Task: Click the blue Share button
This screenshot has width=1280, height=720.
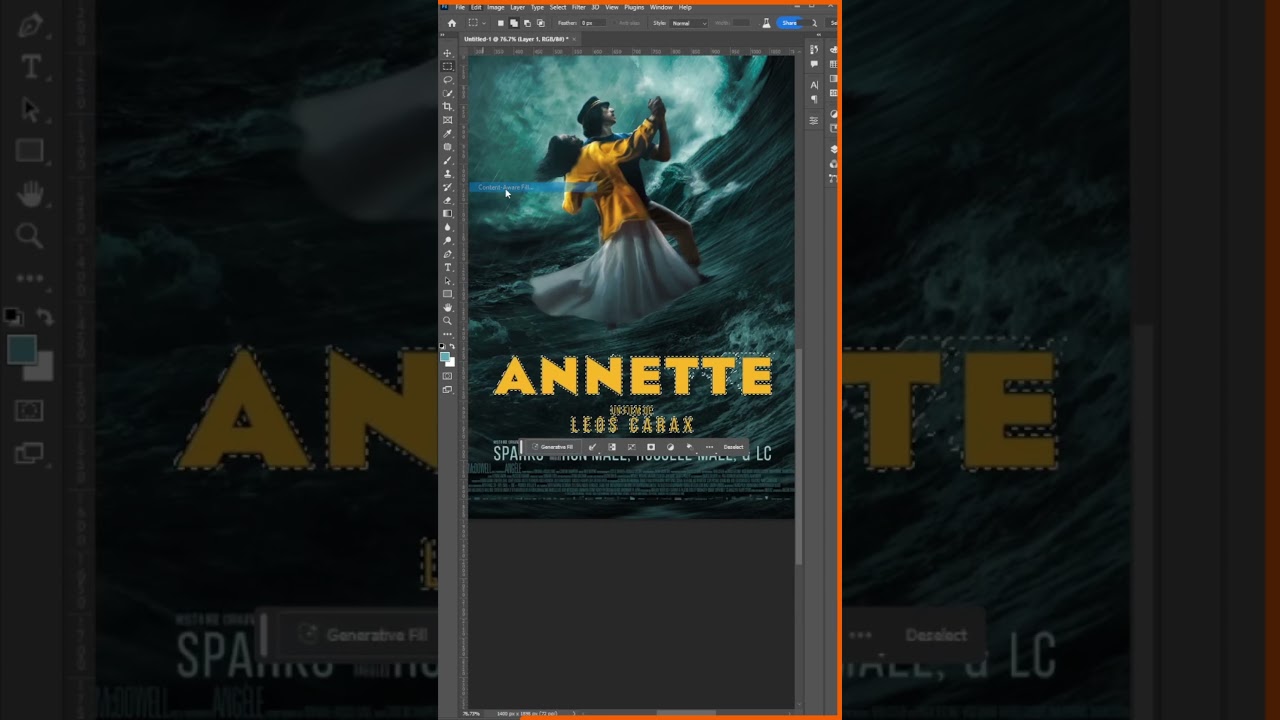Action: click(x=789, y=23)
